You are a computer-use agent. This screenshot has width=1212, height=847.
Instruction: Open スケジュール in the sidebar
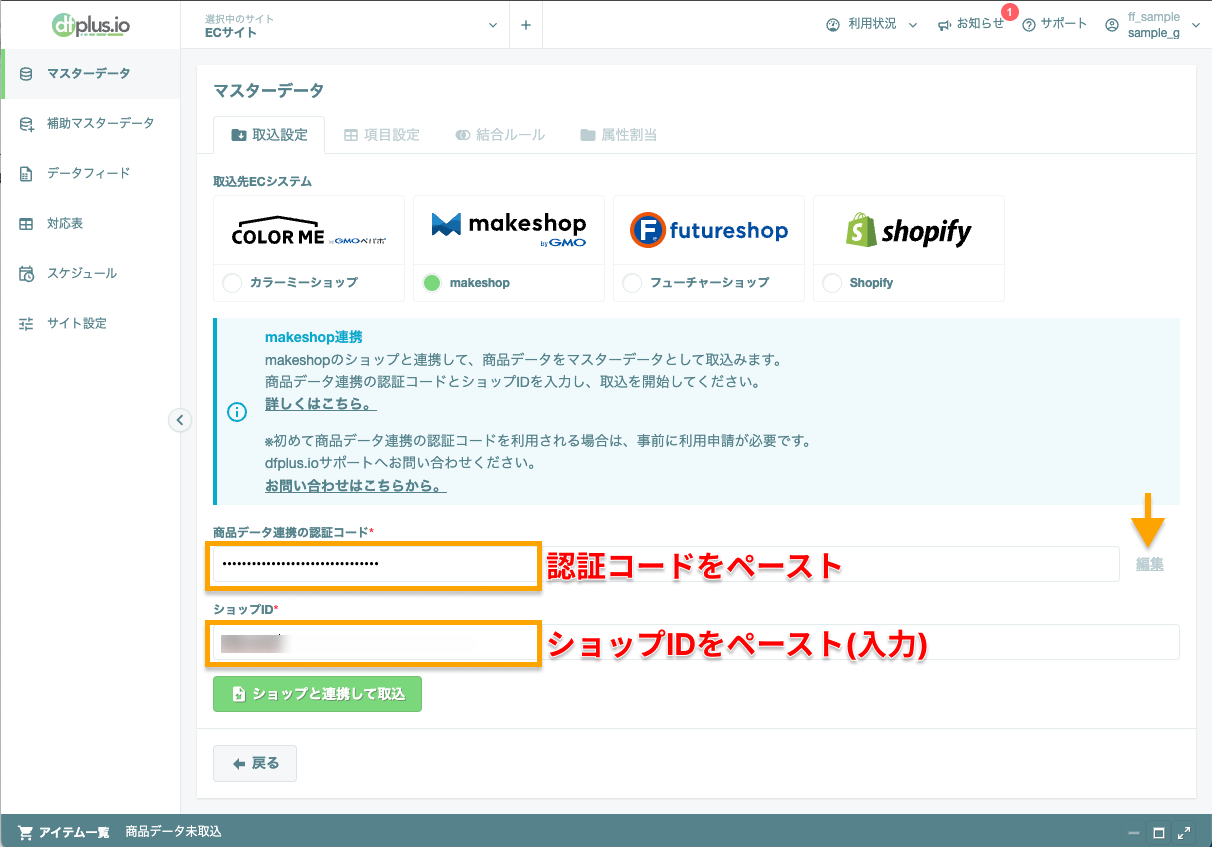90,274
